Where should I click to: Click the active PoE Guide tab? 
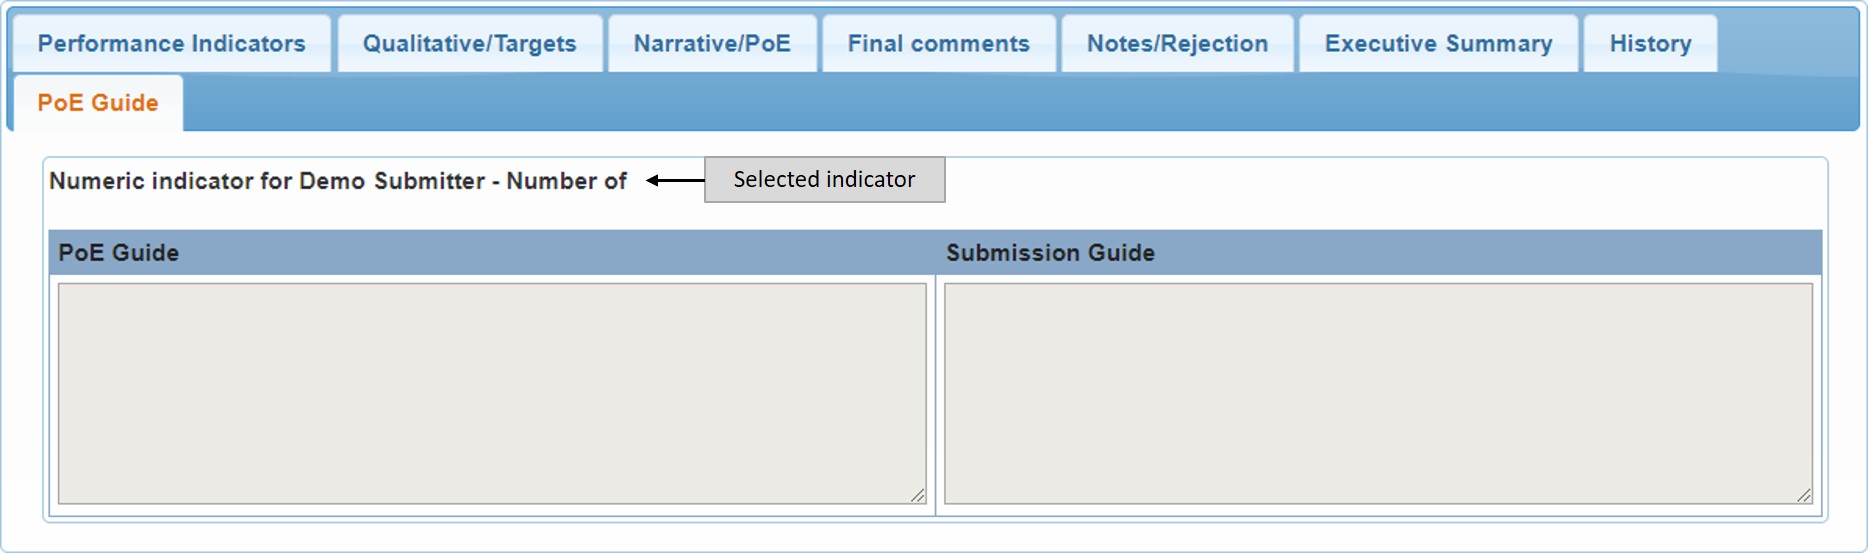98,103
